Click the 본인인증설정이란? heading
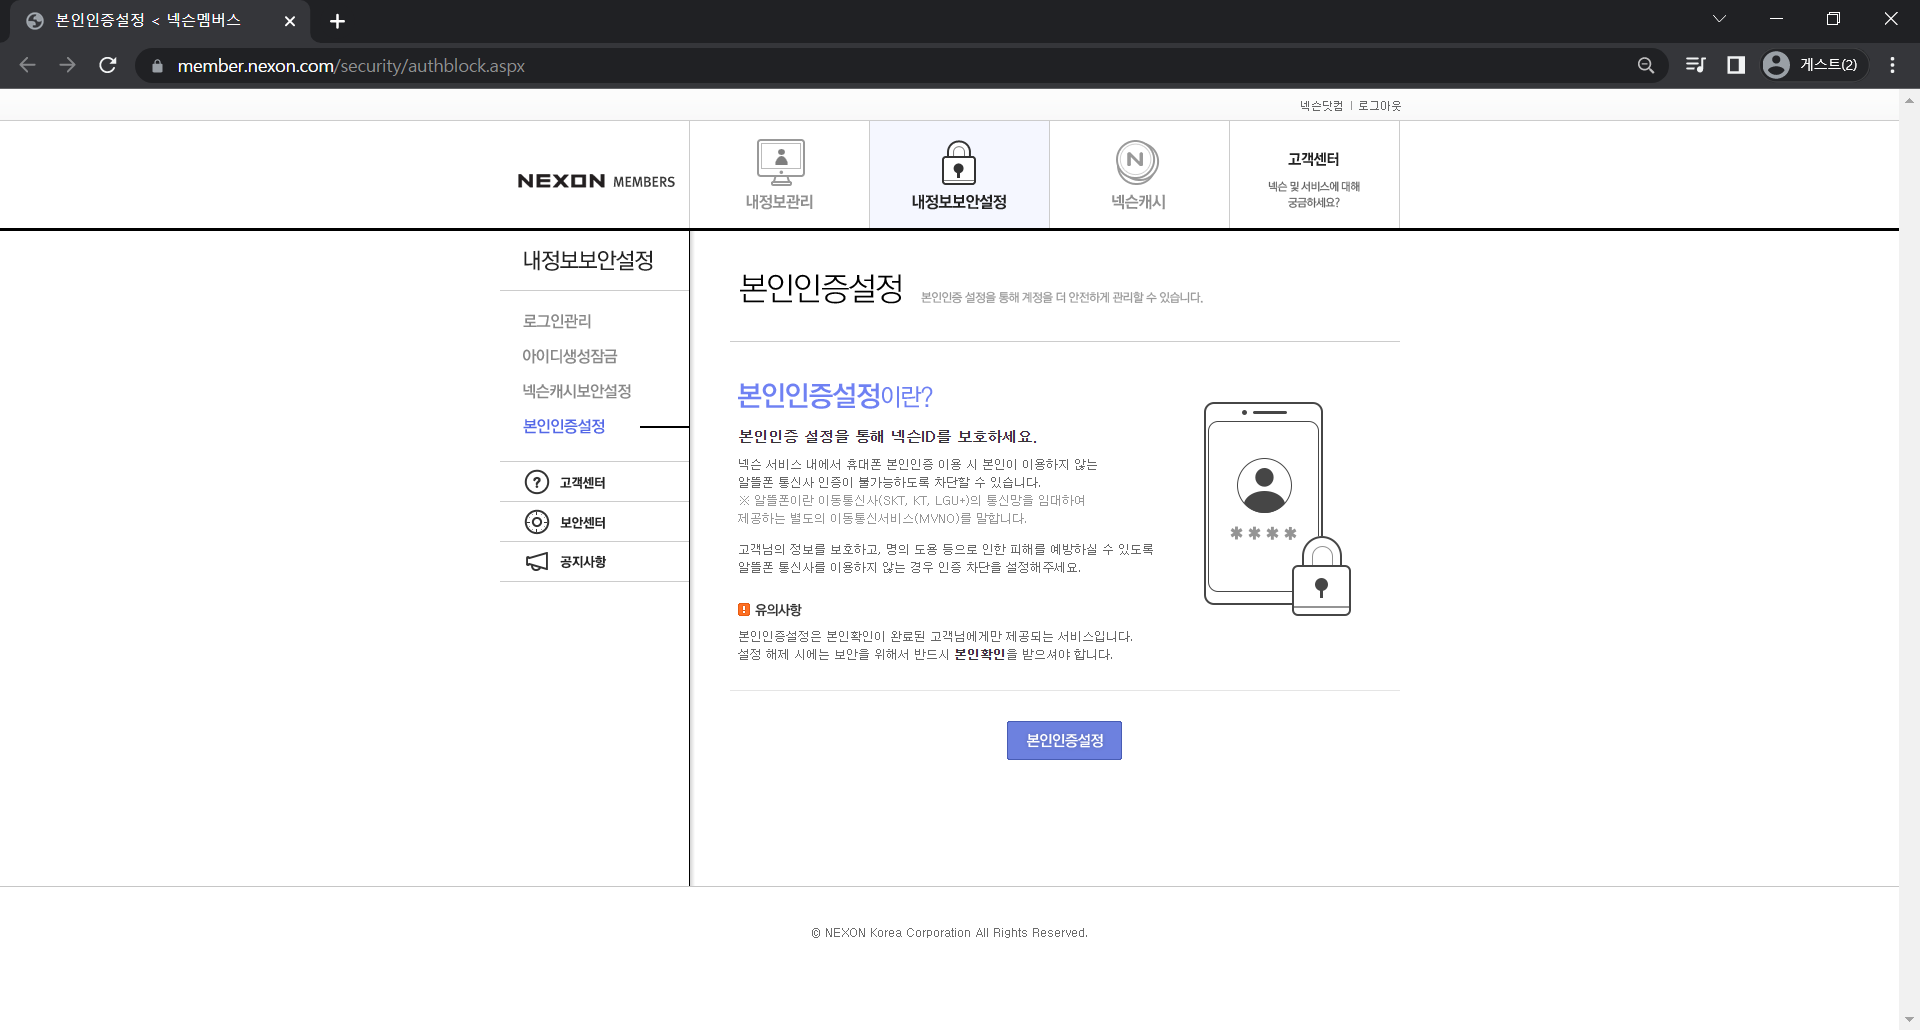1920x1030 pixels. pos(835,396)
